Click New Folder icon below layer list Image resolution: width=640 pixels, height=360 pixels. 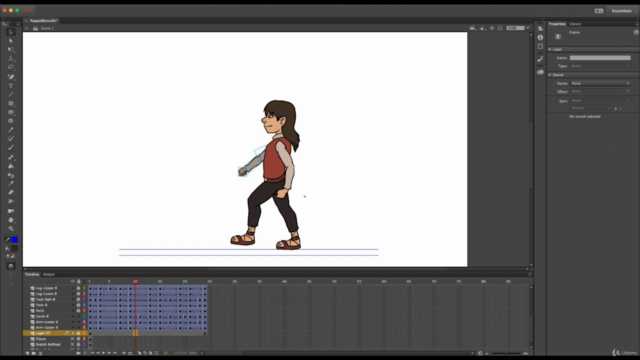(33, 353)
